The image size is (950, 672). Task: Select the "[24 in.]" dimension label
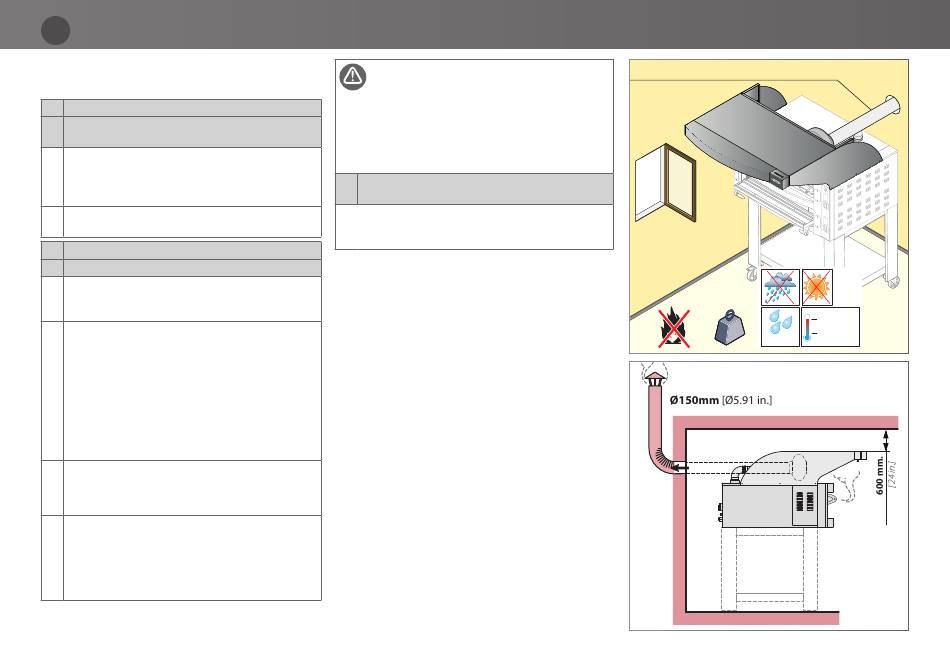(891, 474)
